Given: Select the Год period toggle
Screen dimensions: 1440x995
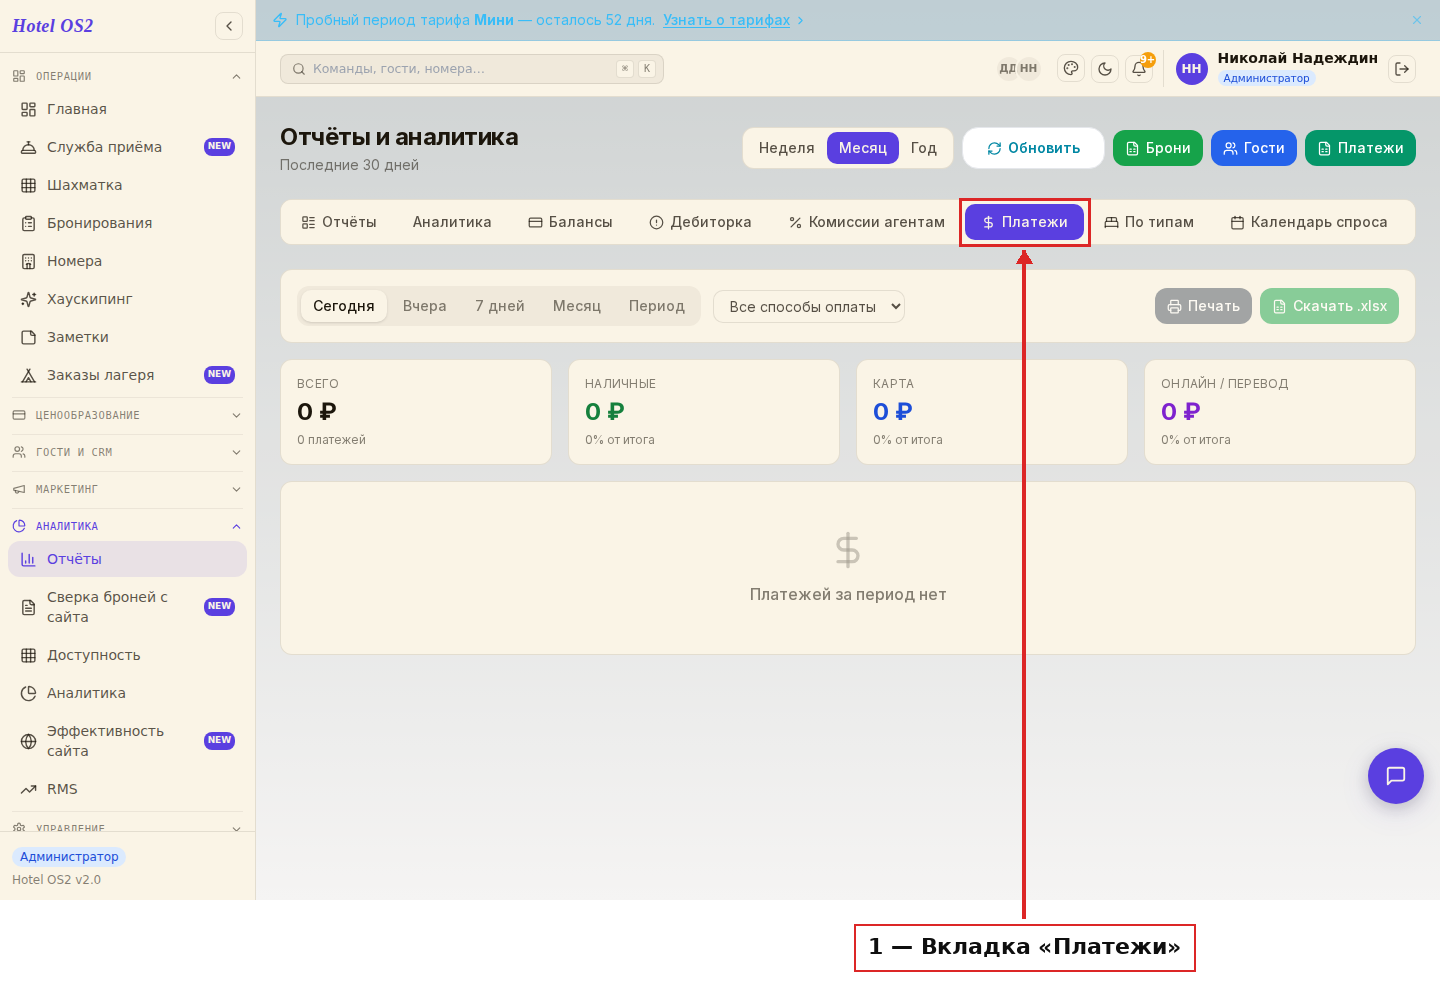Looking at the screenshot, I should (x=924, y=148).
